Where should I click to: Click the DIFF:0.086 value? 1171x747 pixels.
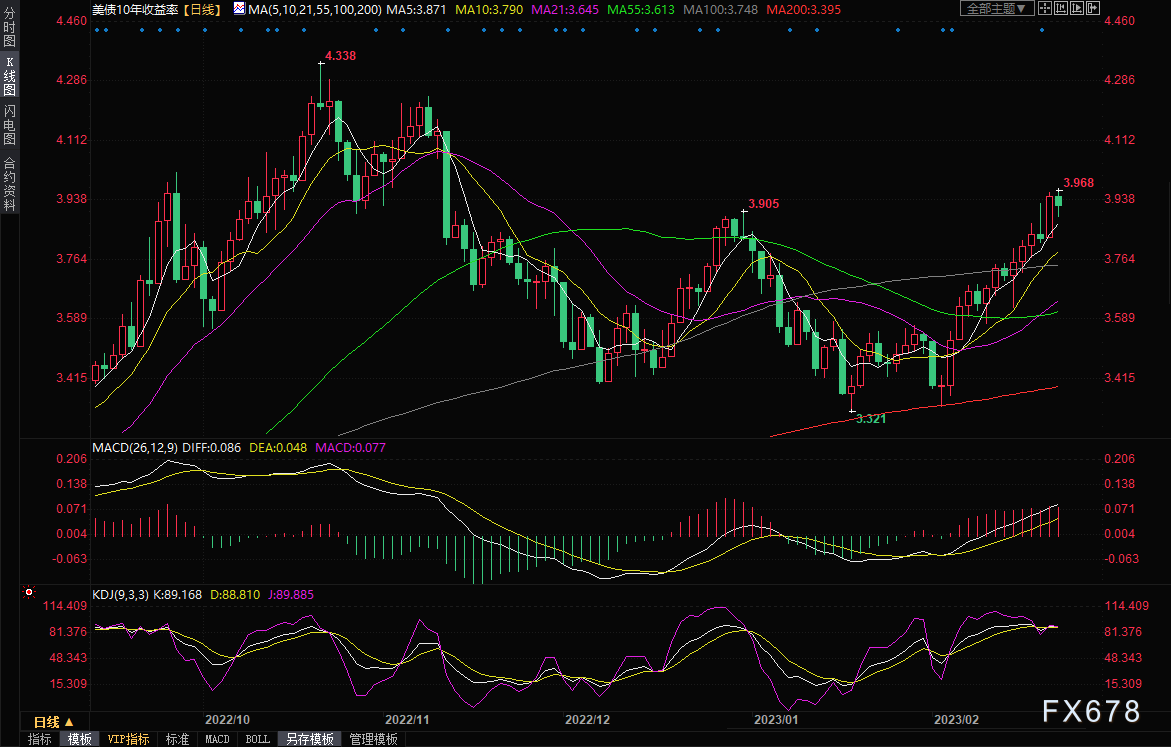[x=211, y=447]
